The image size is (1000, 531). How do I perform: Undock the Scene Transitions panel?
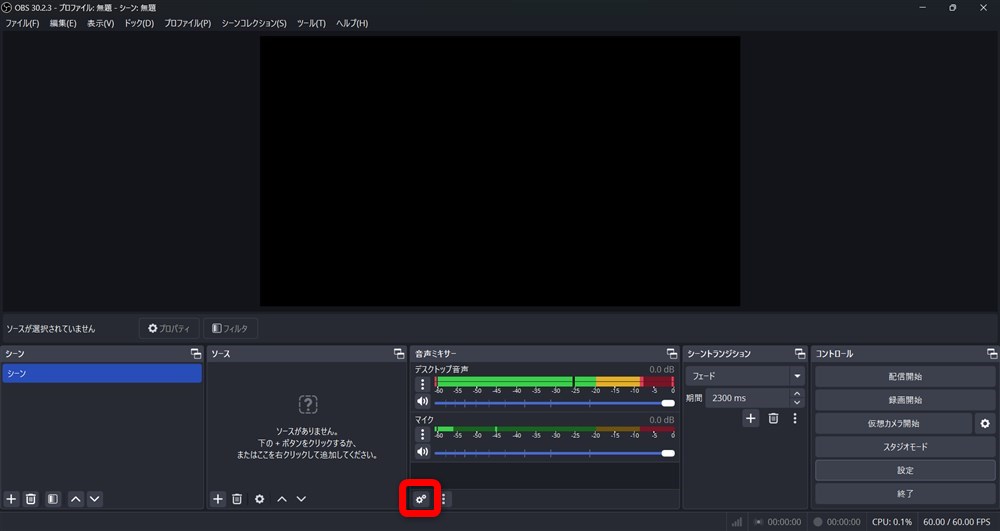pos(800,354)
